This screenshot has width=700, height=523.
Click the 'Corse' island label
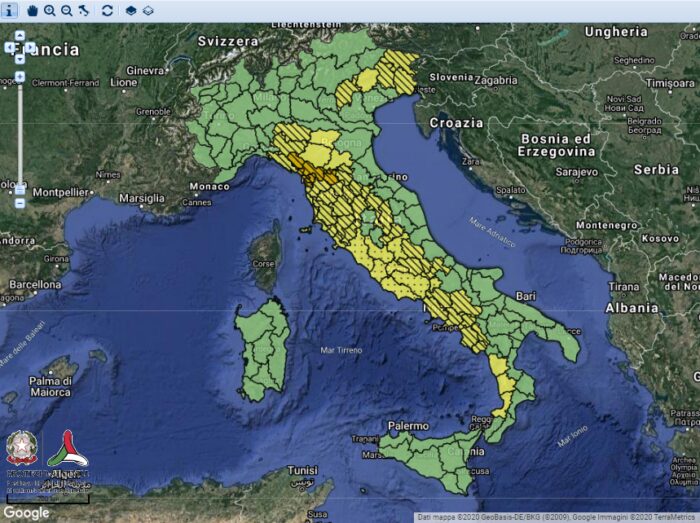coord(263,264)
